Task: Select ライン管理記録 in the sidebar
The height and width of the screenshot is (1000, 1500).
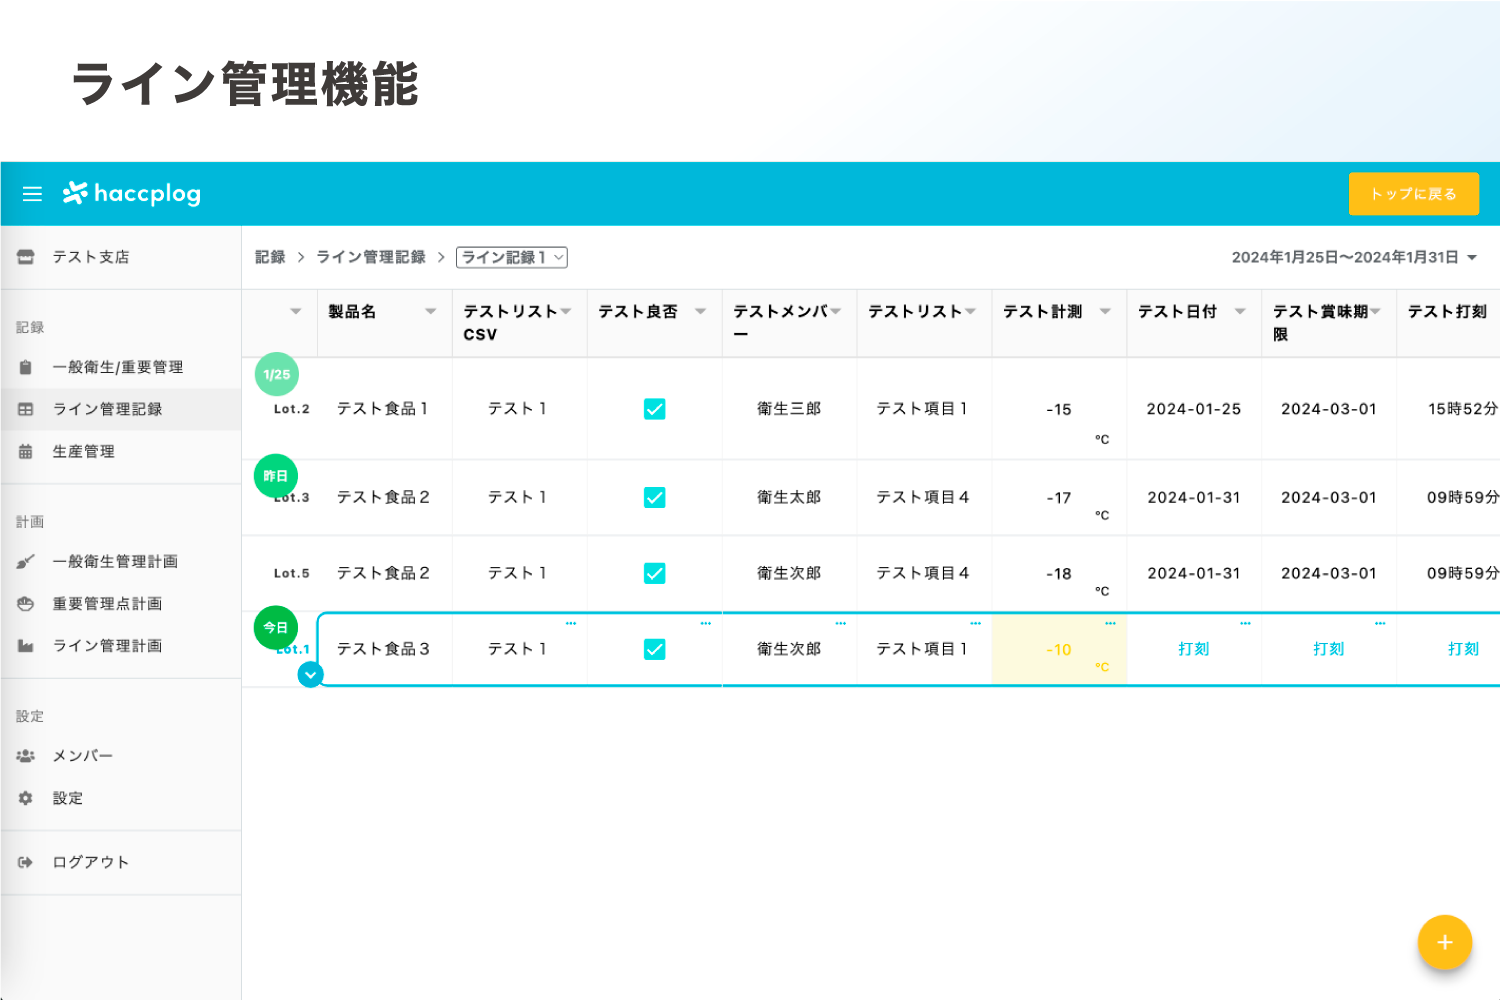Action: point(121,409)
